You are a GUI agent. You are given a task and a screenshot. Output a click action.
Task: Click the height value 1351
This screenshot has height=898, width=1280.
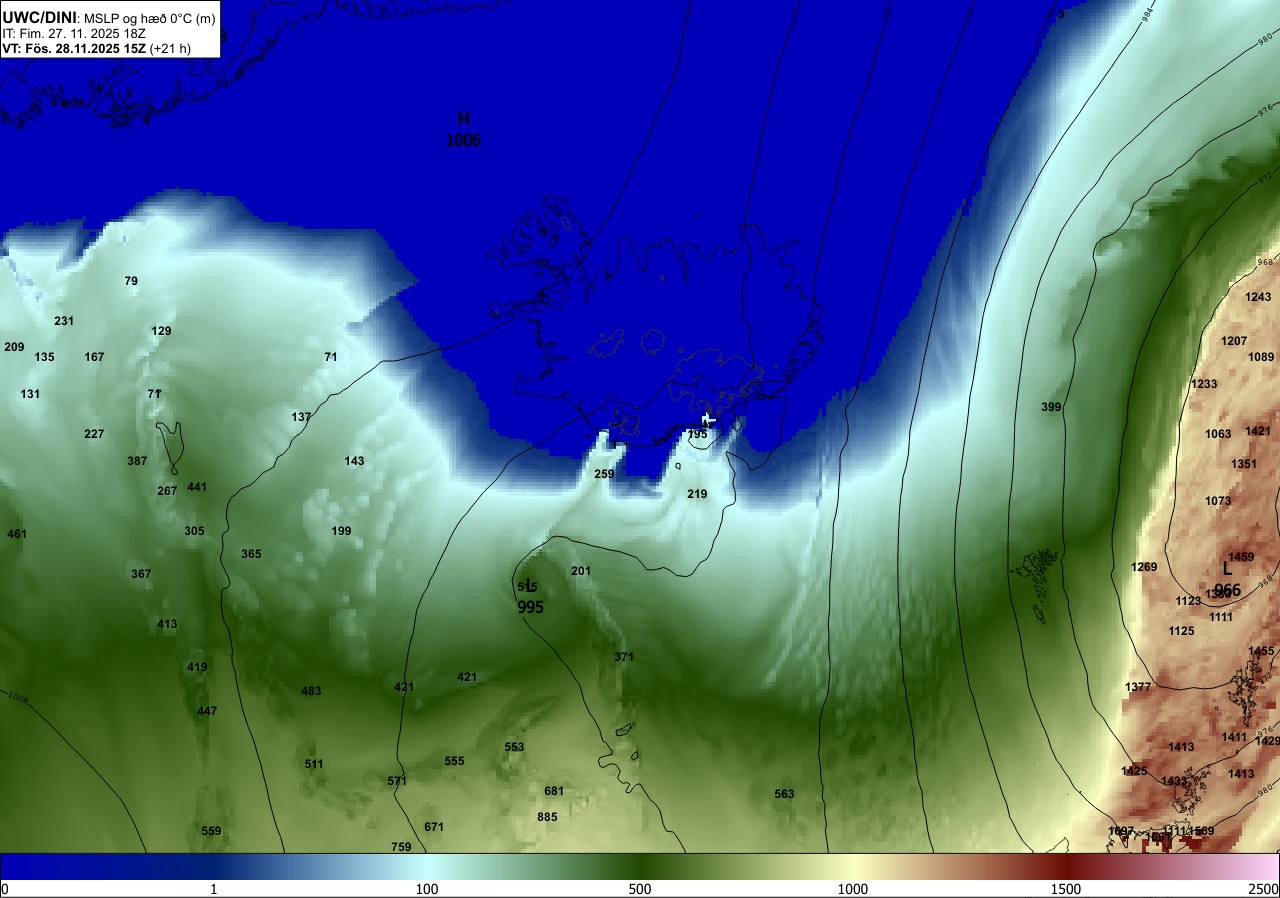[x=1244, y=464]
